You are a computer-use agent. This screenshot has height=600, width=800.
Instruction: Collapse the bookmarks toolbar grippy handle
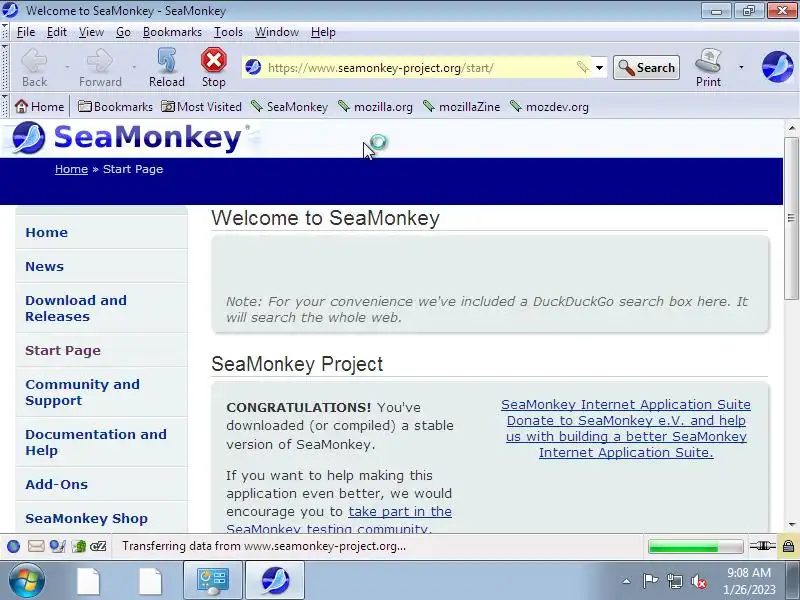5,106
